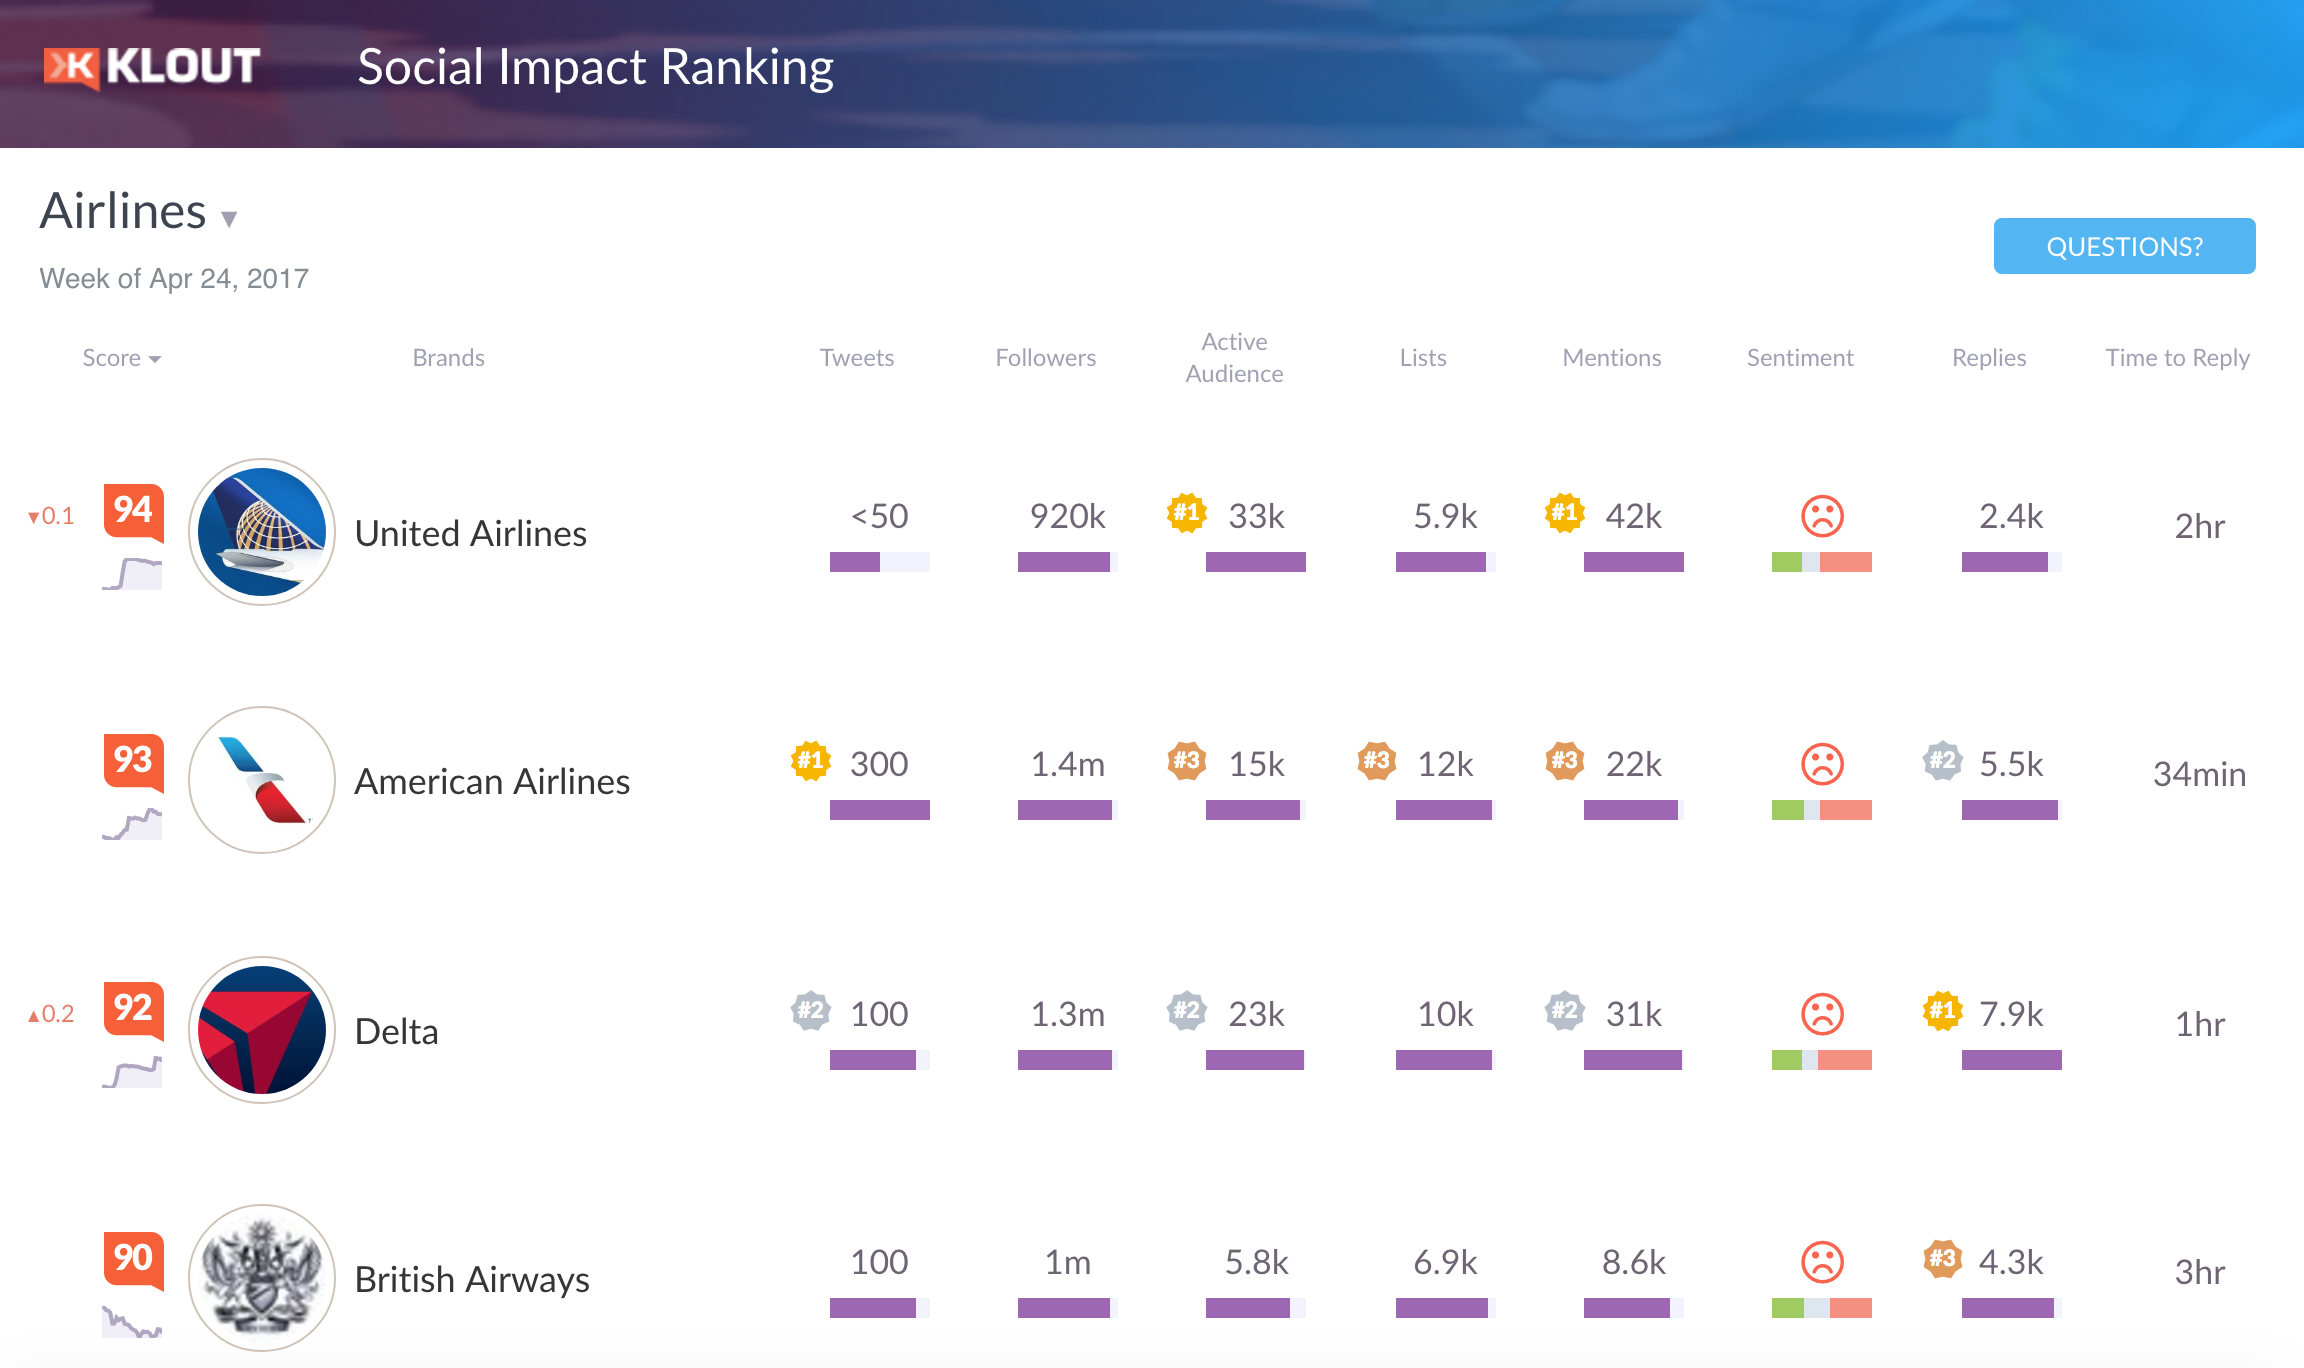Click United Airlines reply time 2hr
The height and width of the screenshot is (1368, 2304).
pyautogui.click(x=2200, y=526)
